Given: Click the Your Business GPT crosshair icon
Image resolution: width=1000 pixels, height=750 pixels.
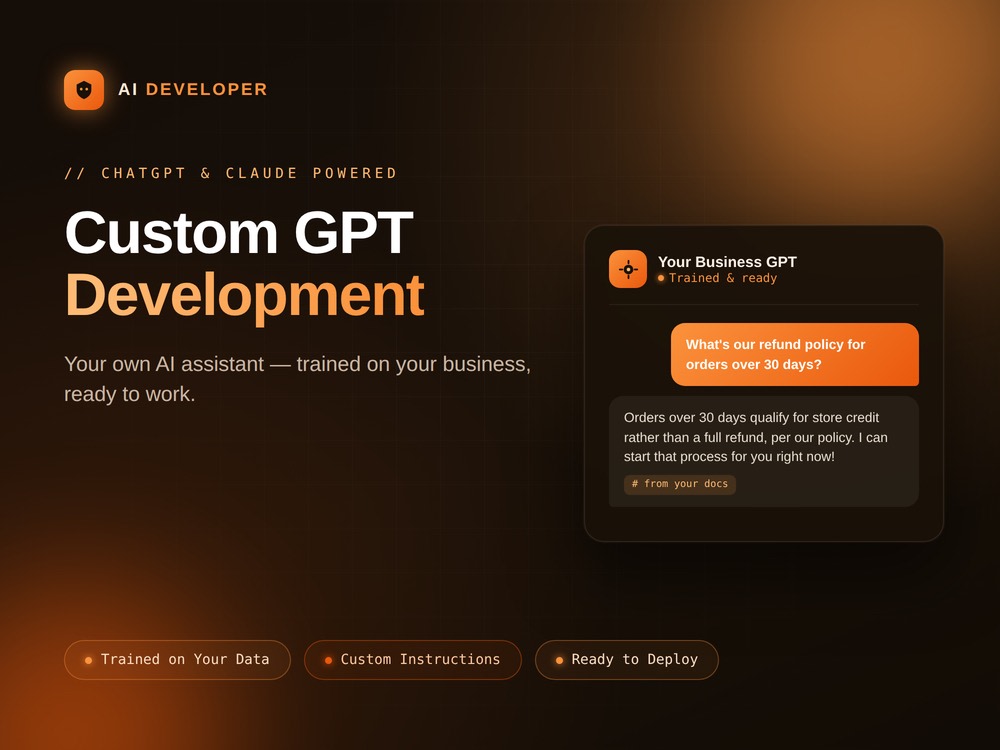Looking at the screenshot, I should coord(628,269).
